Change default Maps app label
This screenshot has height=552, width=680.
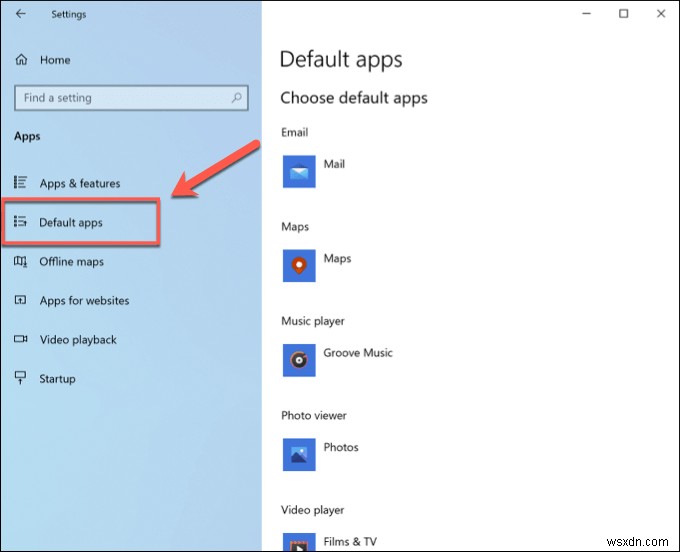click(337, 258)
